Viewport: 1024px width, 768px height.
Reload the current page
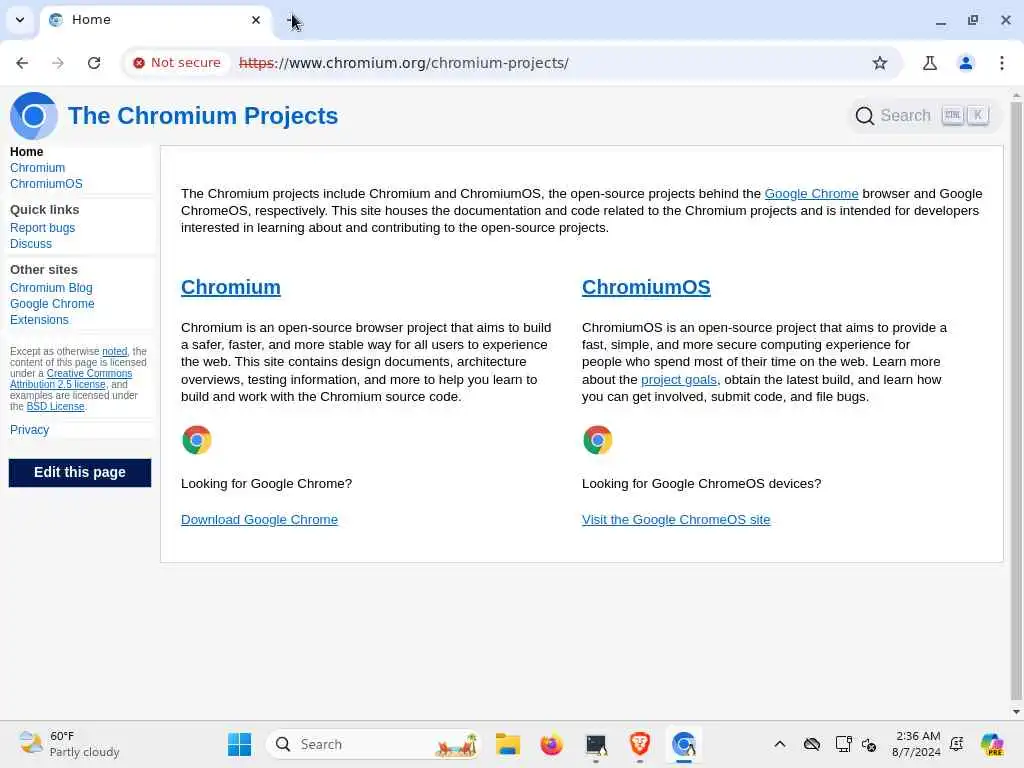click(94, 63)
